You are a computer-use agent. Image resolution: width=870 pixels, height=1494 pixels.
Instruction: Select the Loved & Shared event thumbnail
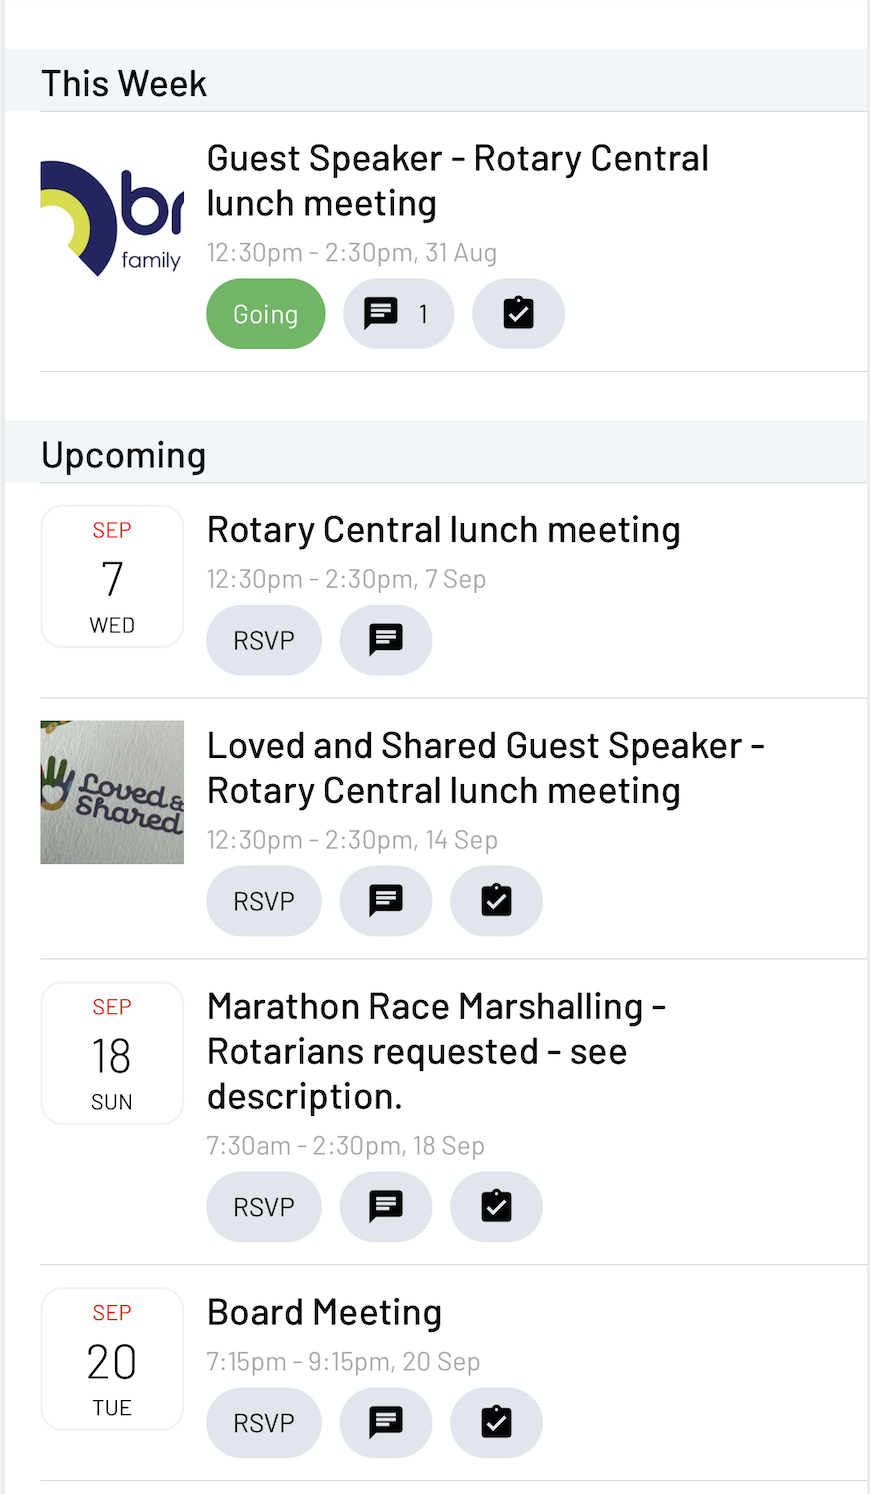[112, 792]
